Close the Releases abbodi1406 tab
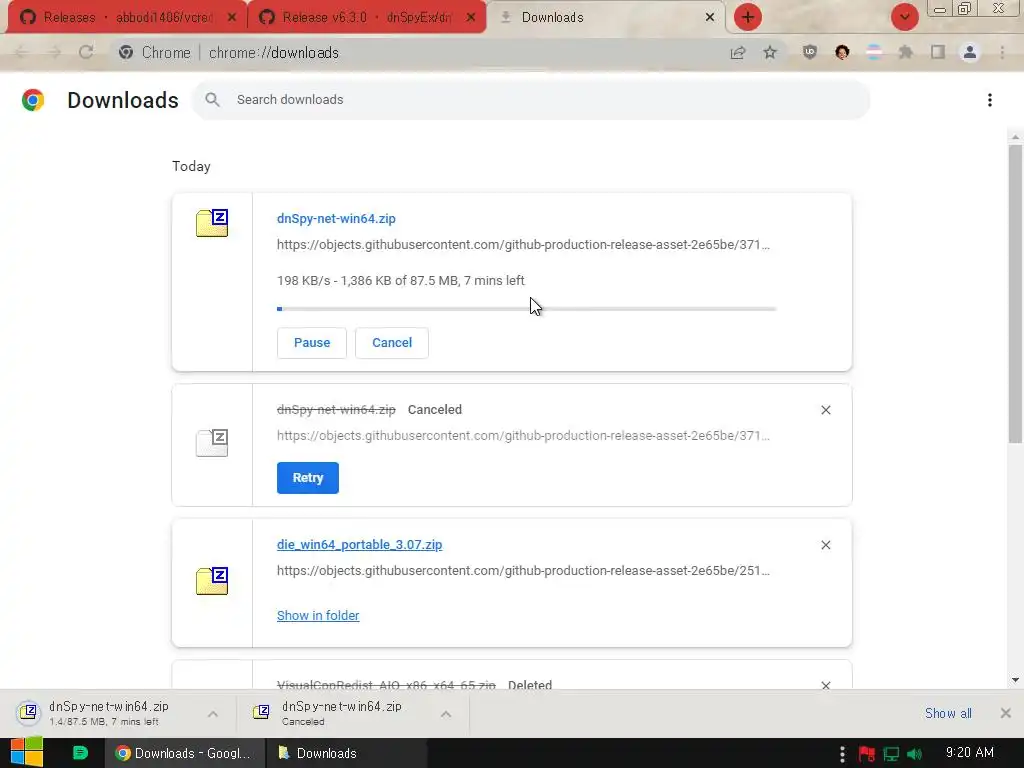The height and width of the screenshot is (768, 1024). (x=232, y=18)
